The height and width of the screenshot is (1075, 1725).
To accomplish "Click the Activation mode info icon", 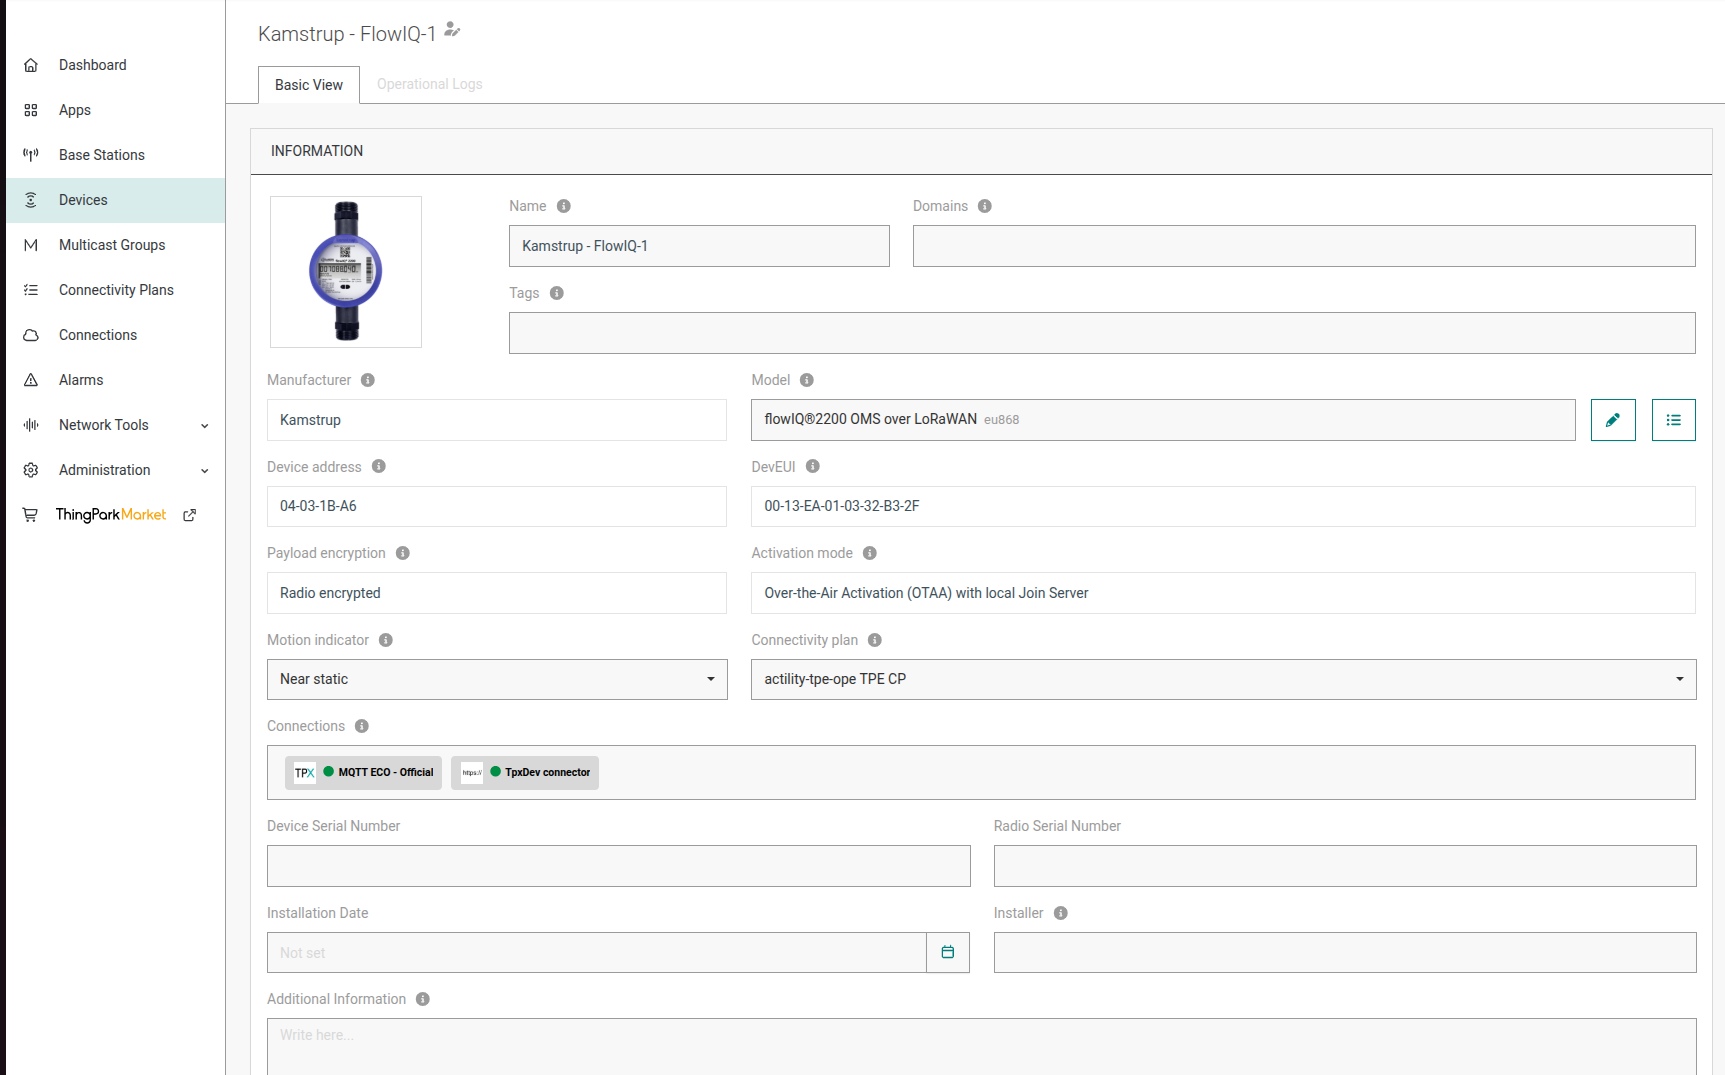I will coord(870,553).
